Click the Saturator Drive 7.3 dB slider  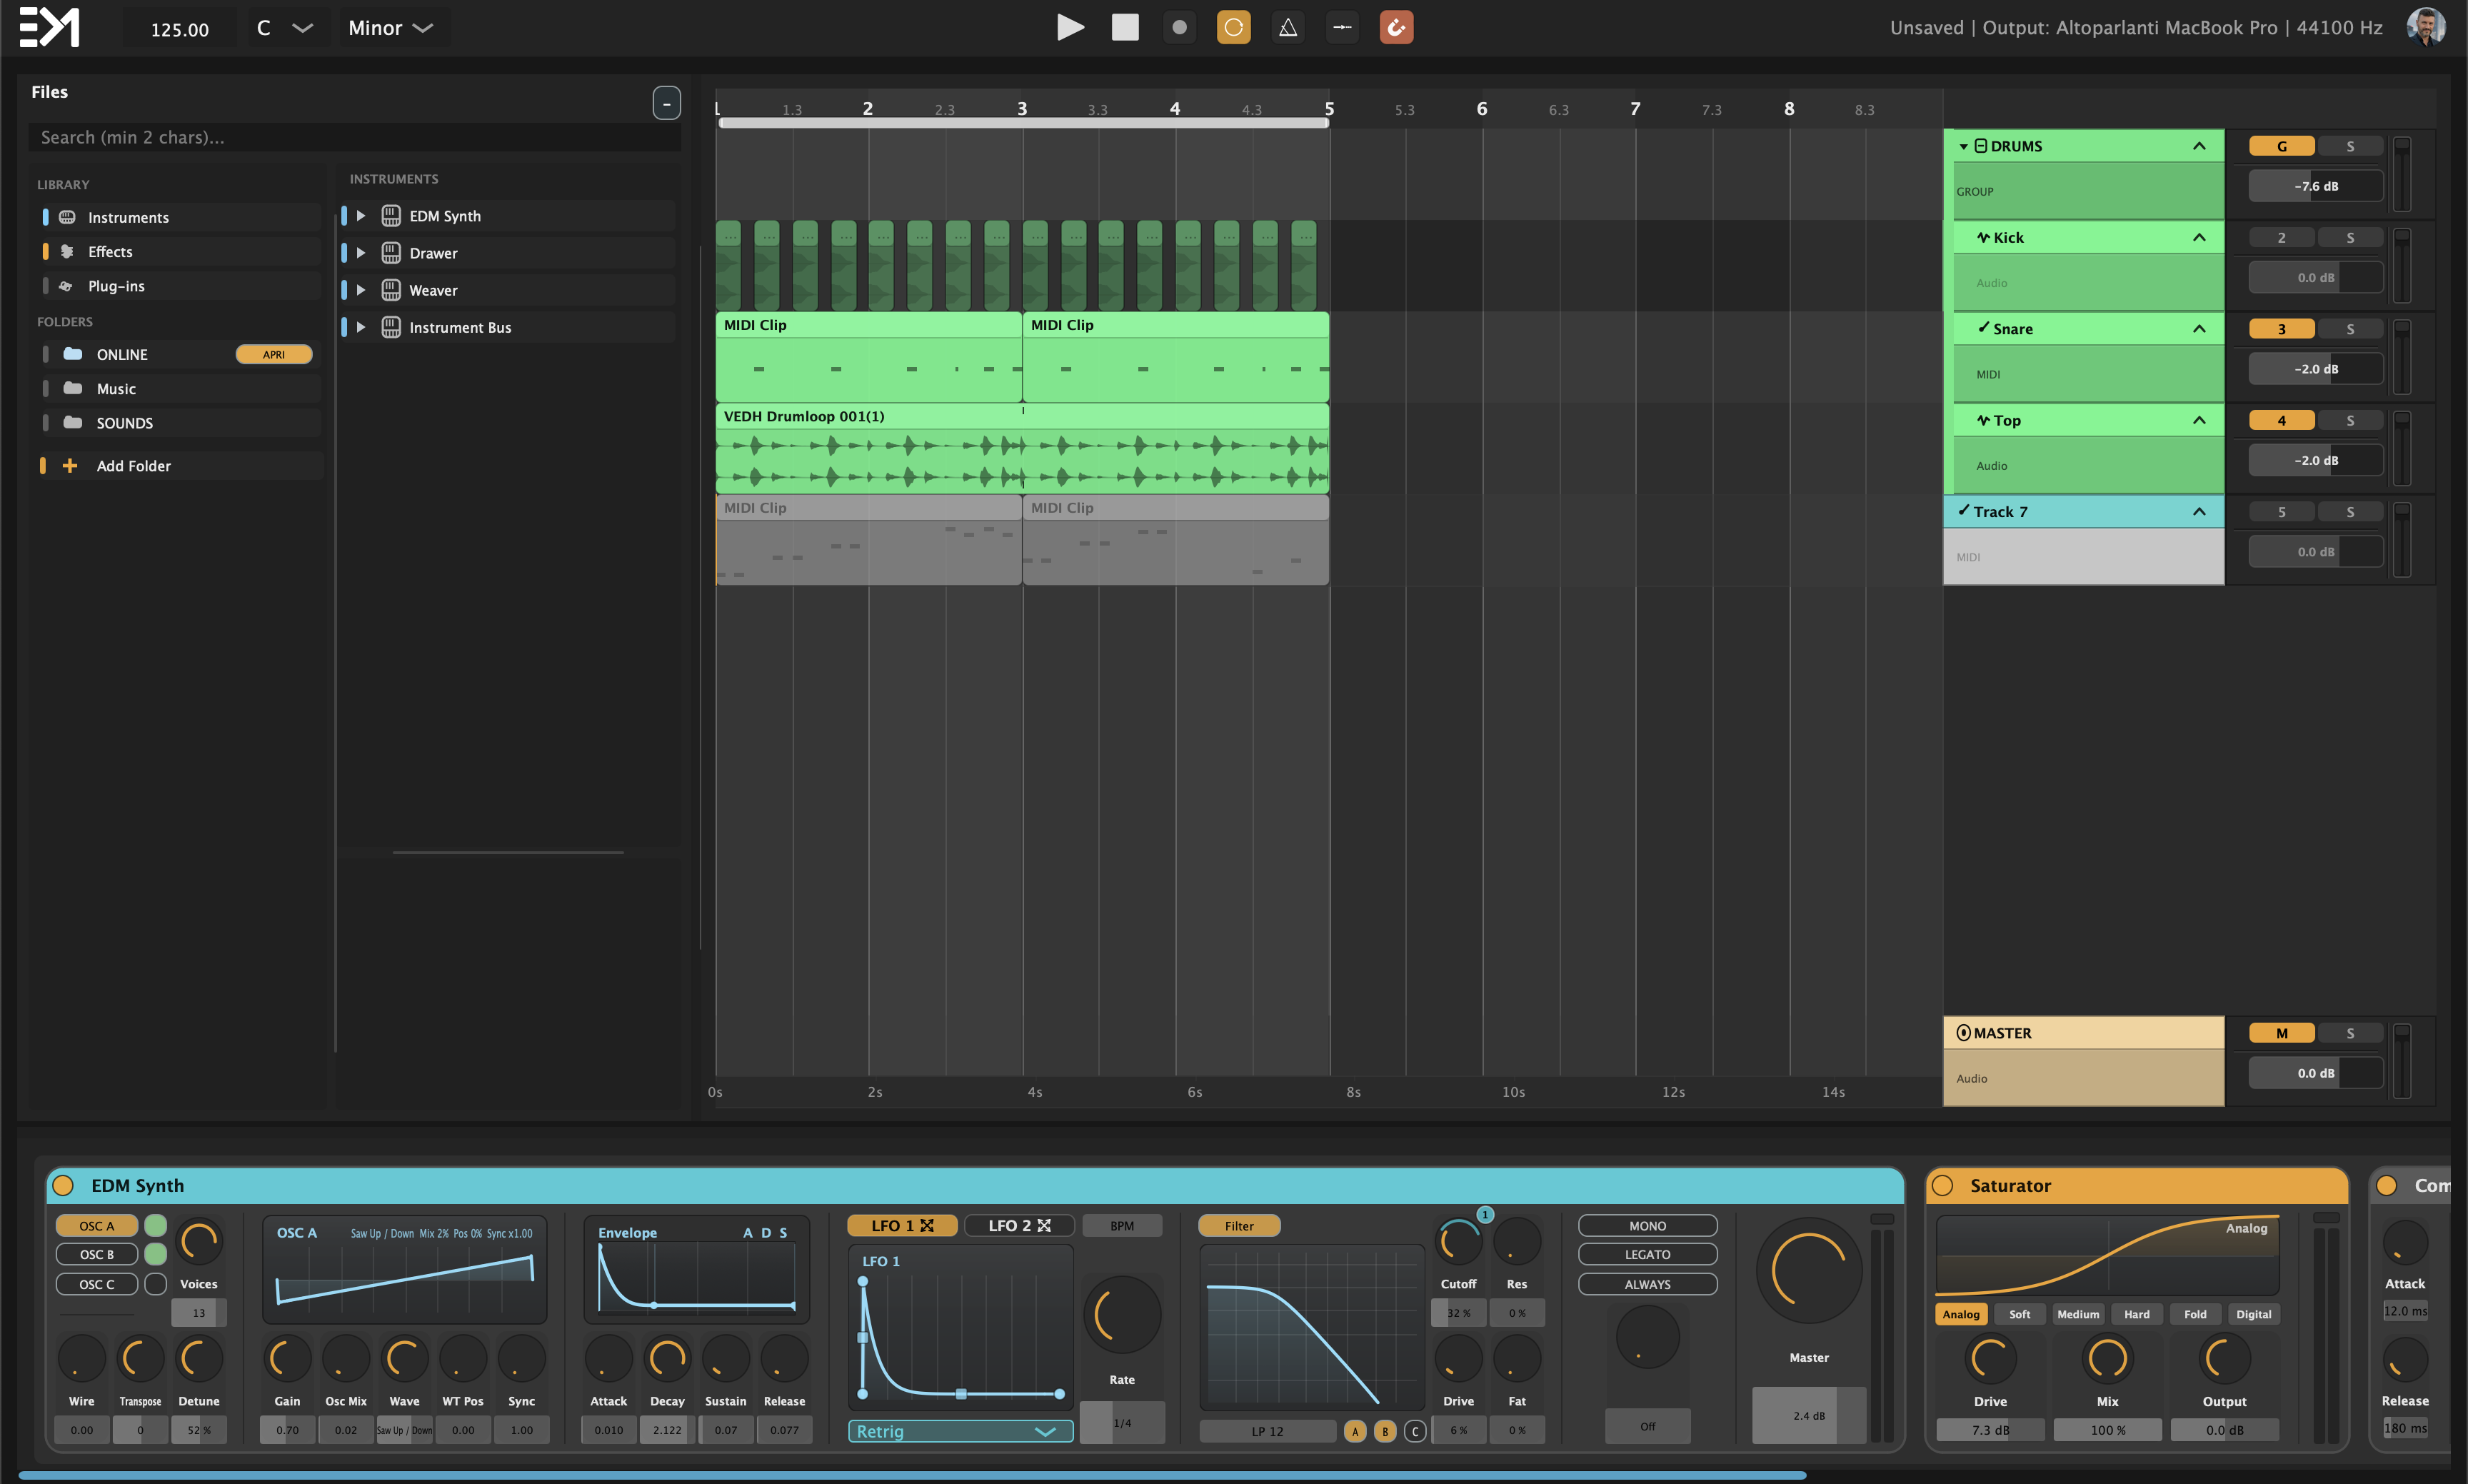(x=1990, y=1430)
